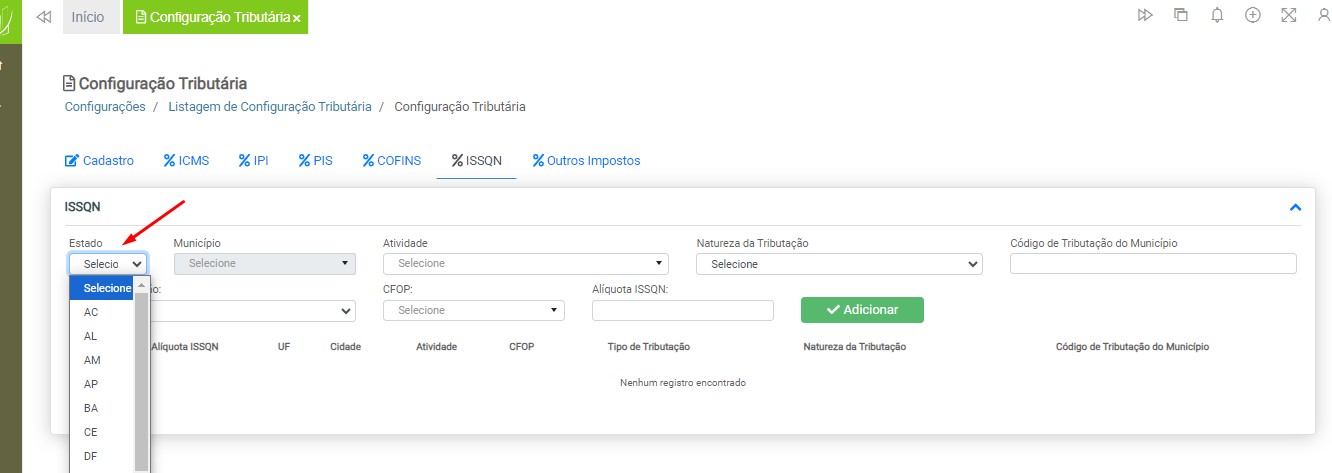1332x473 pixels.
Task: Click the green Adicionar button
Action: tap(862, 310)
